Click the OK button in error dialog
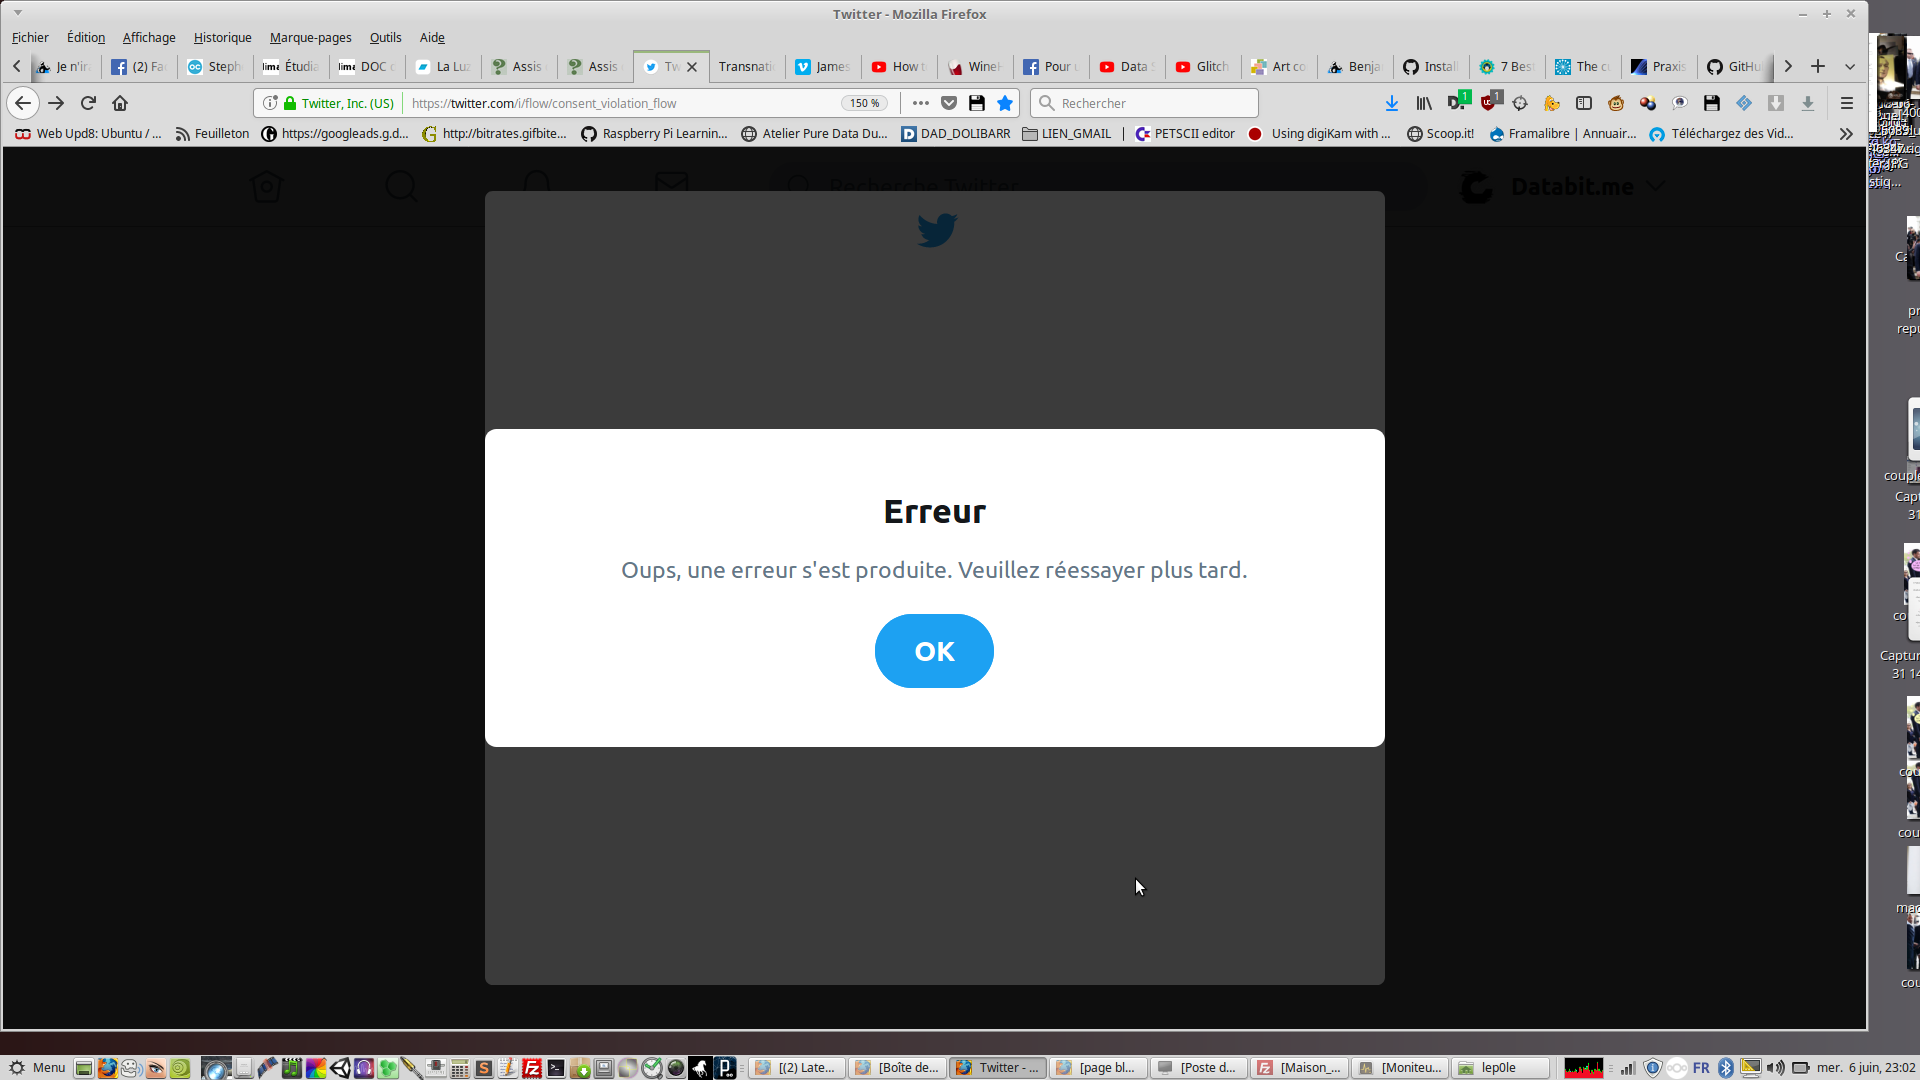Image resolution: width=1920 pixels, height=1080 pixels. click(934, 651)
